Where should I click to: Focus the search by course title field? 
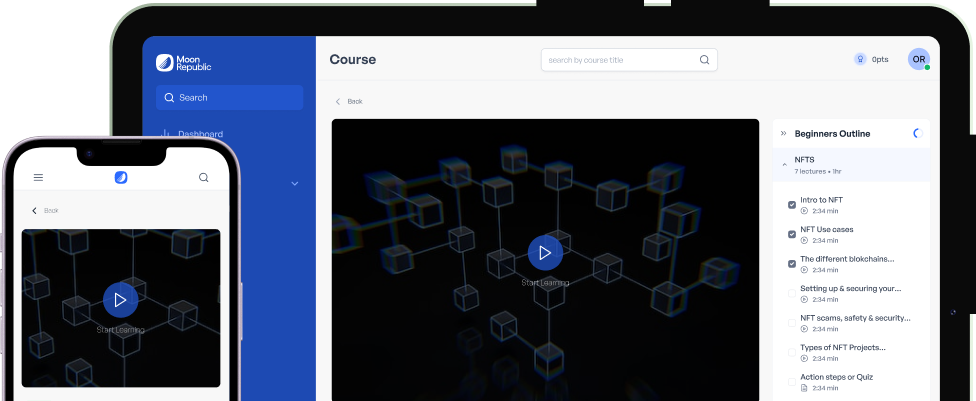[629, 60]
